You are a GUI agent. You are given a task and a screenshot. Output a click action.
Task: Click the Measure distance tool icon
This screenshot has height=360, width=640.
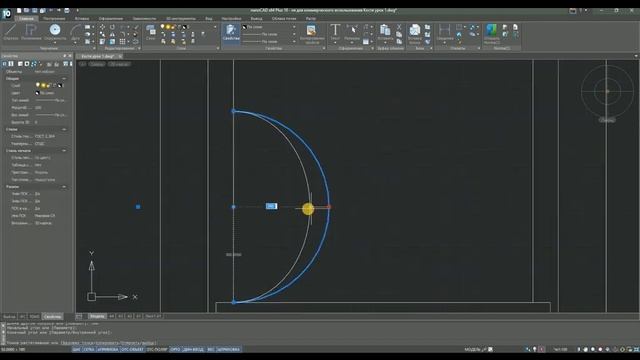(x=444, y=32)
